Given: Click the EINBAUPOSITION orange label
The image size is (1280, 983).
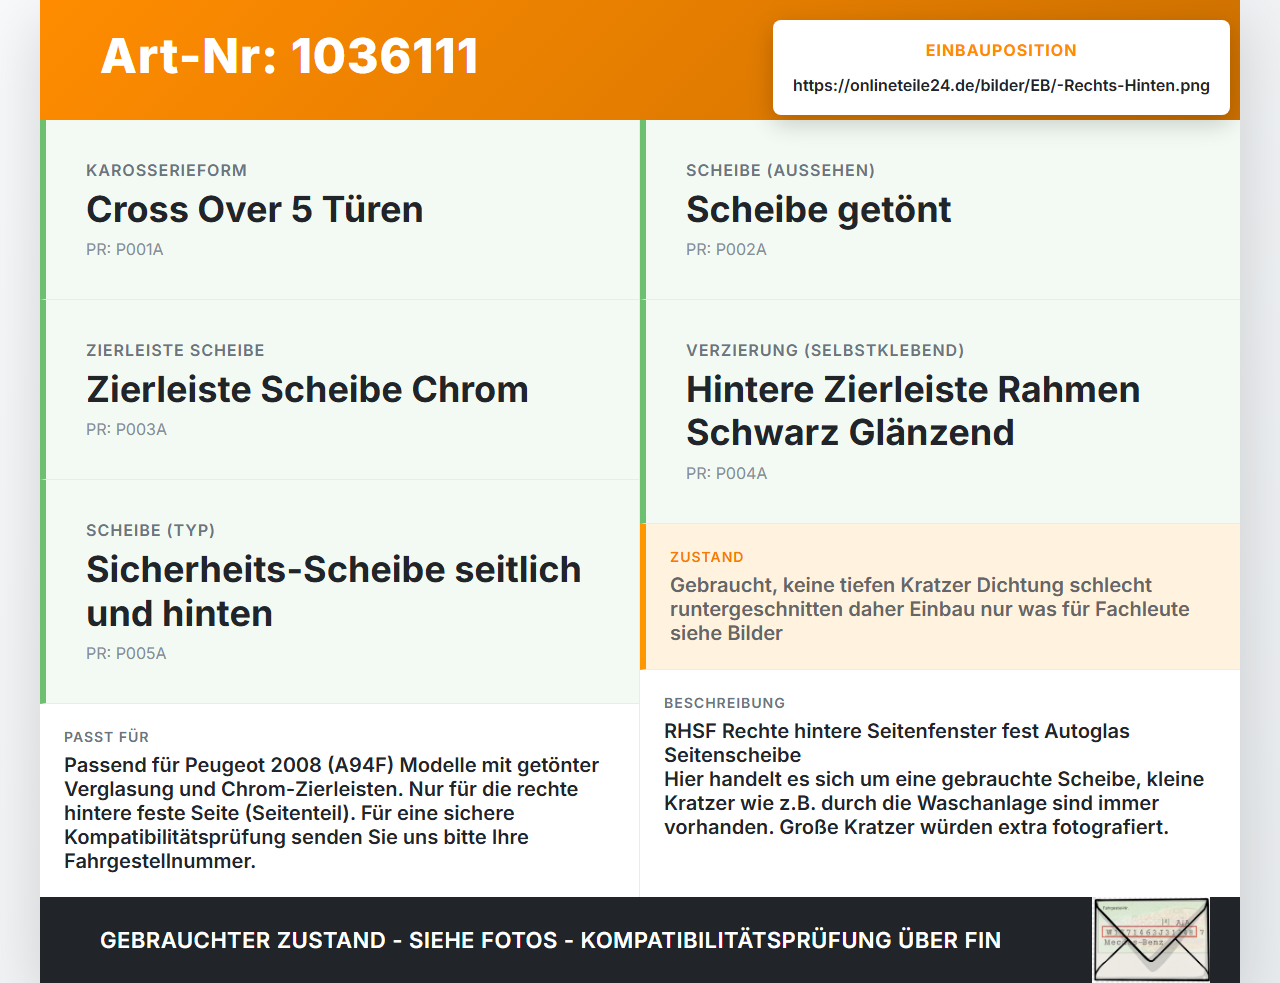Looking at the screenshot, I should (x=1001, y=50).
